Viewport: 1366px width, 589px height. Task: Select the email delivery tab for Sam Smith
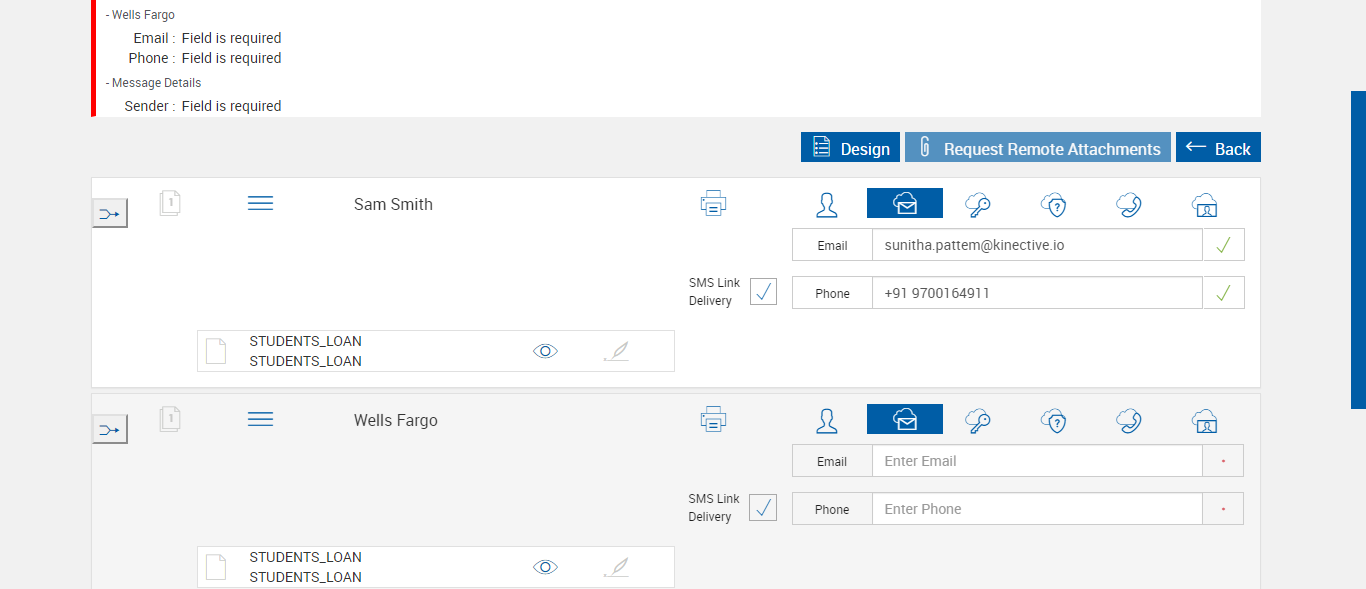coord(905,204)
